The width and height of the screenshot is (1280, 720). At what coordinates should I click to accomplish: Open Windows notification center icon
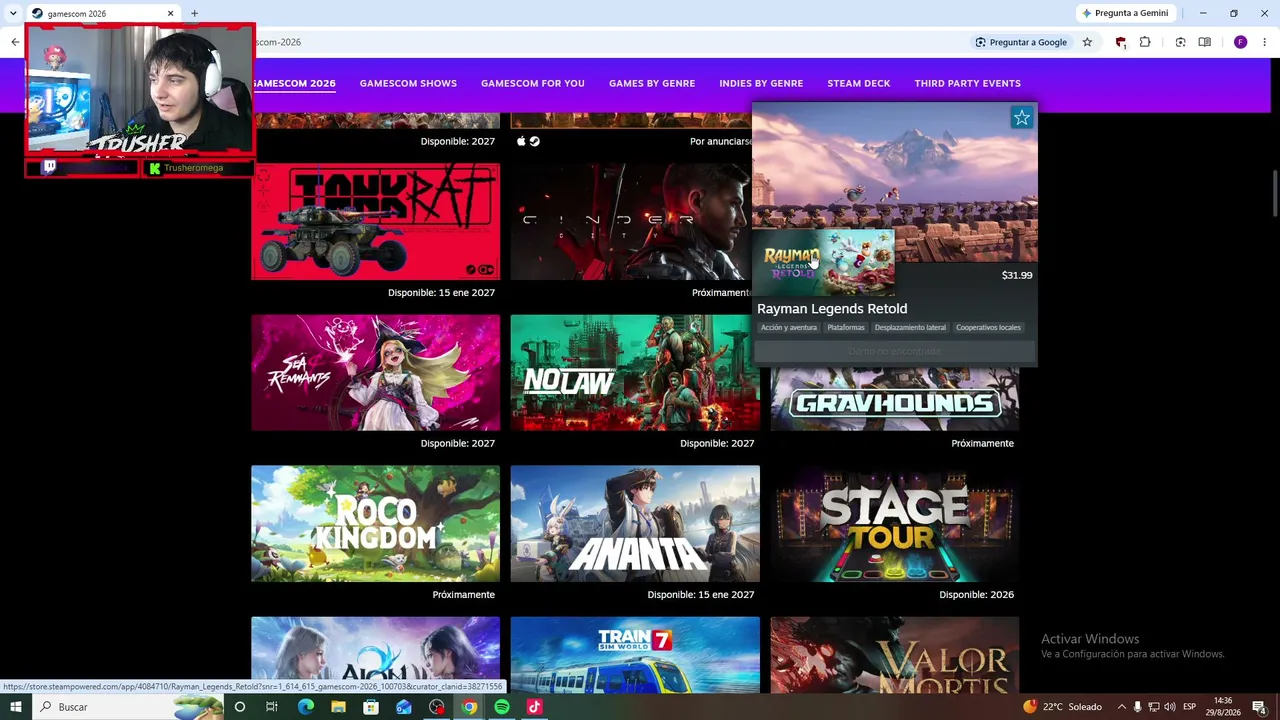[x=1259, y=707]
